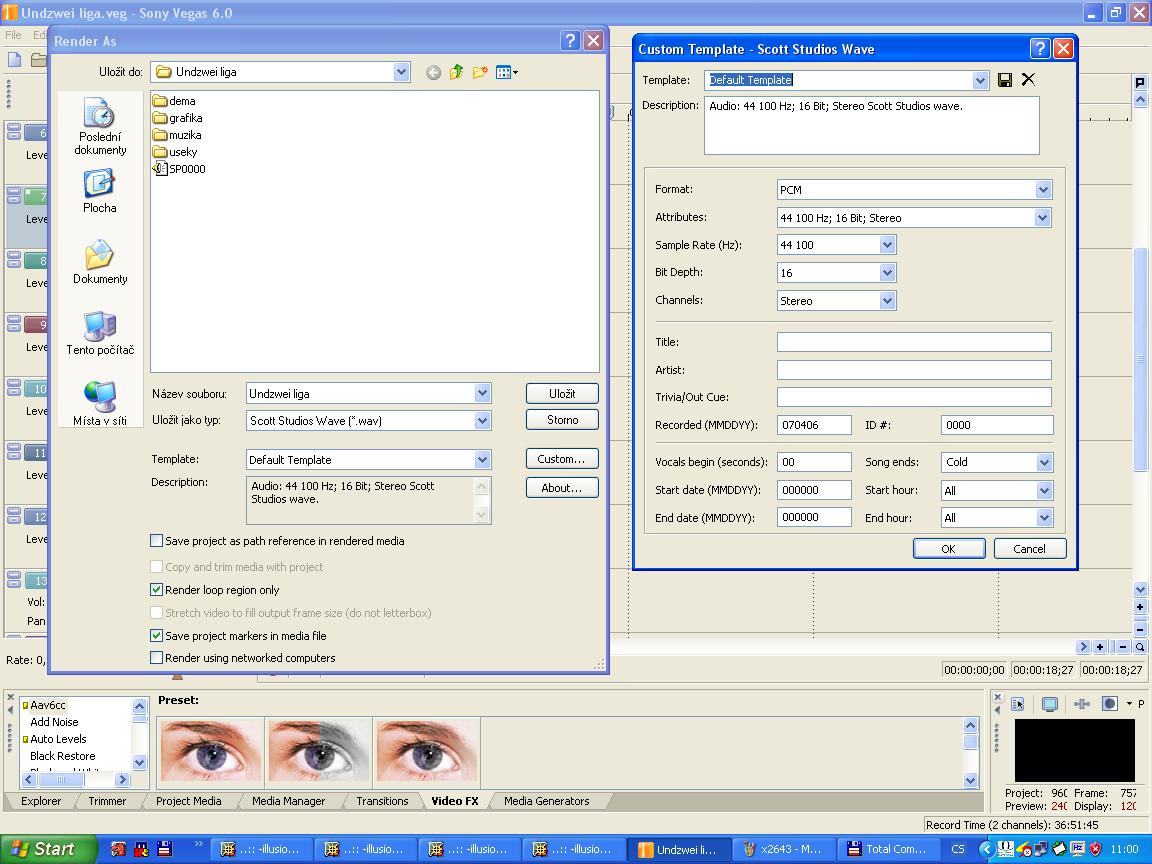Viewport: 1152px width, 864px height.
Task: Enable Save project as path reference checkbox
Action: (156, 541)
